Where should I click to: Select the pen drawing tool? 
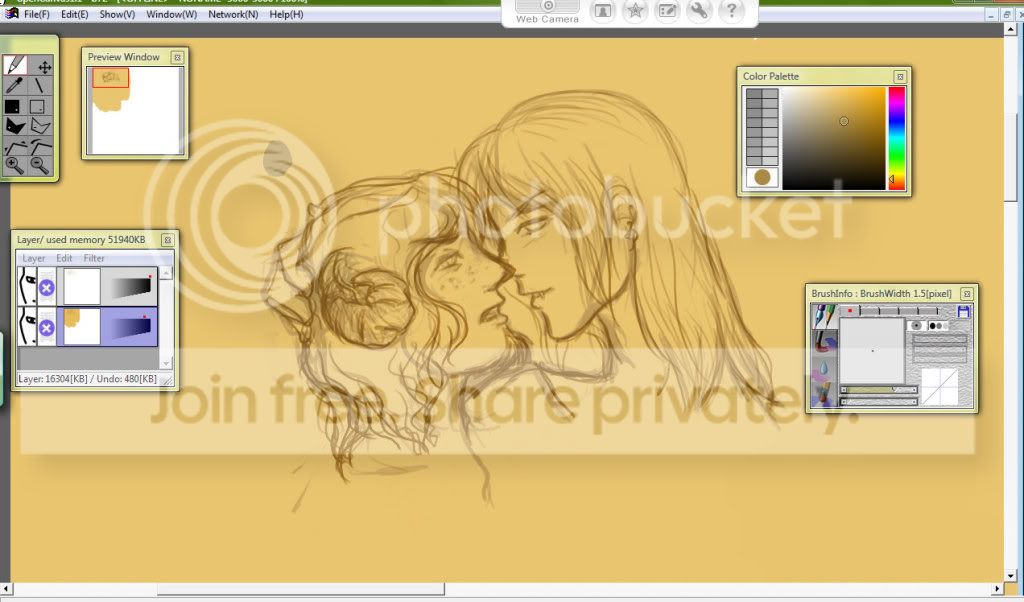pos(15,66)
